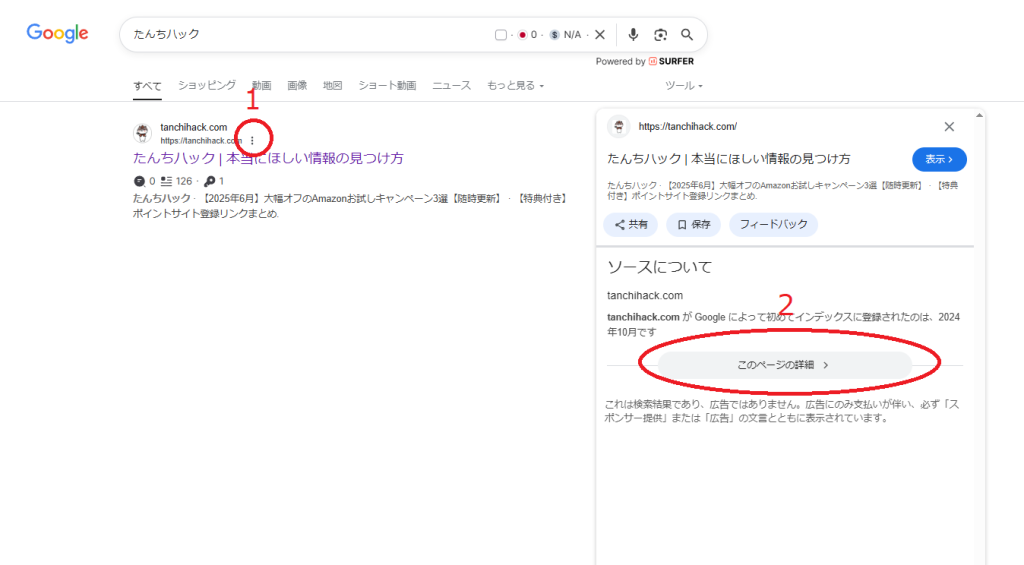Visit the site with the blue 表示 button
Screen dimensions: 1024x565
click(939, 159)
